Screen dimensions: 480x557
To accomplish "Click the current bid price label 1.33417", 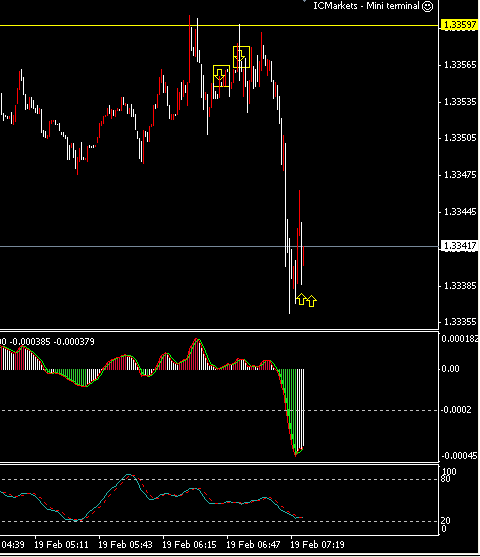I will (460, 246).
